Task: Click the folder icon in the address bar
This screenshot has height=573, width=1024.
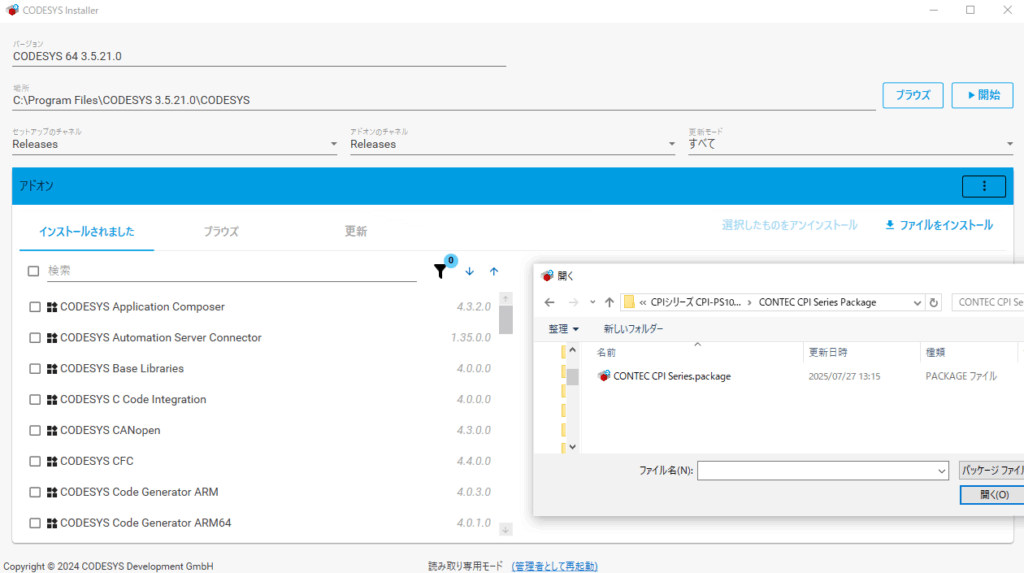Action: (629, 302)
